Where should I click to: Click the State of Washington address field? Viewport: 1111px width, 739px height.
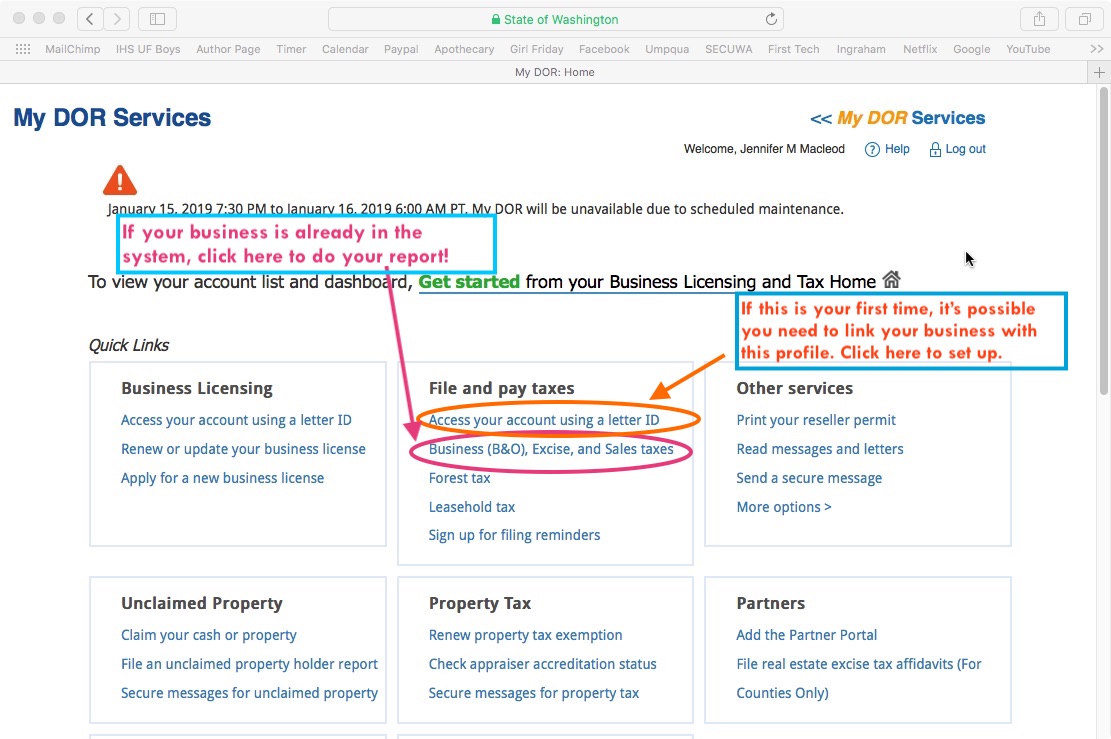(556, 19)
